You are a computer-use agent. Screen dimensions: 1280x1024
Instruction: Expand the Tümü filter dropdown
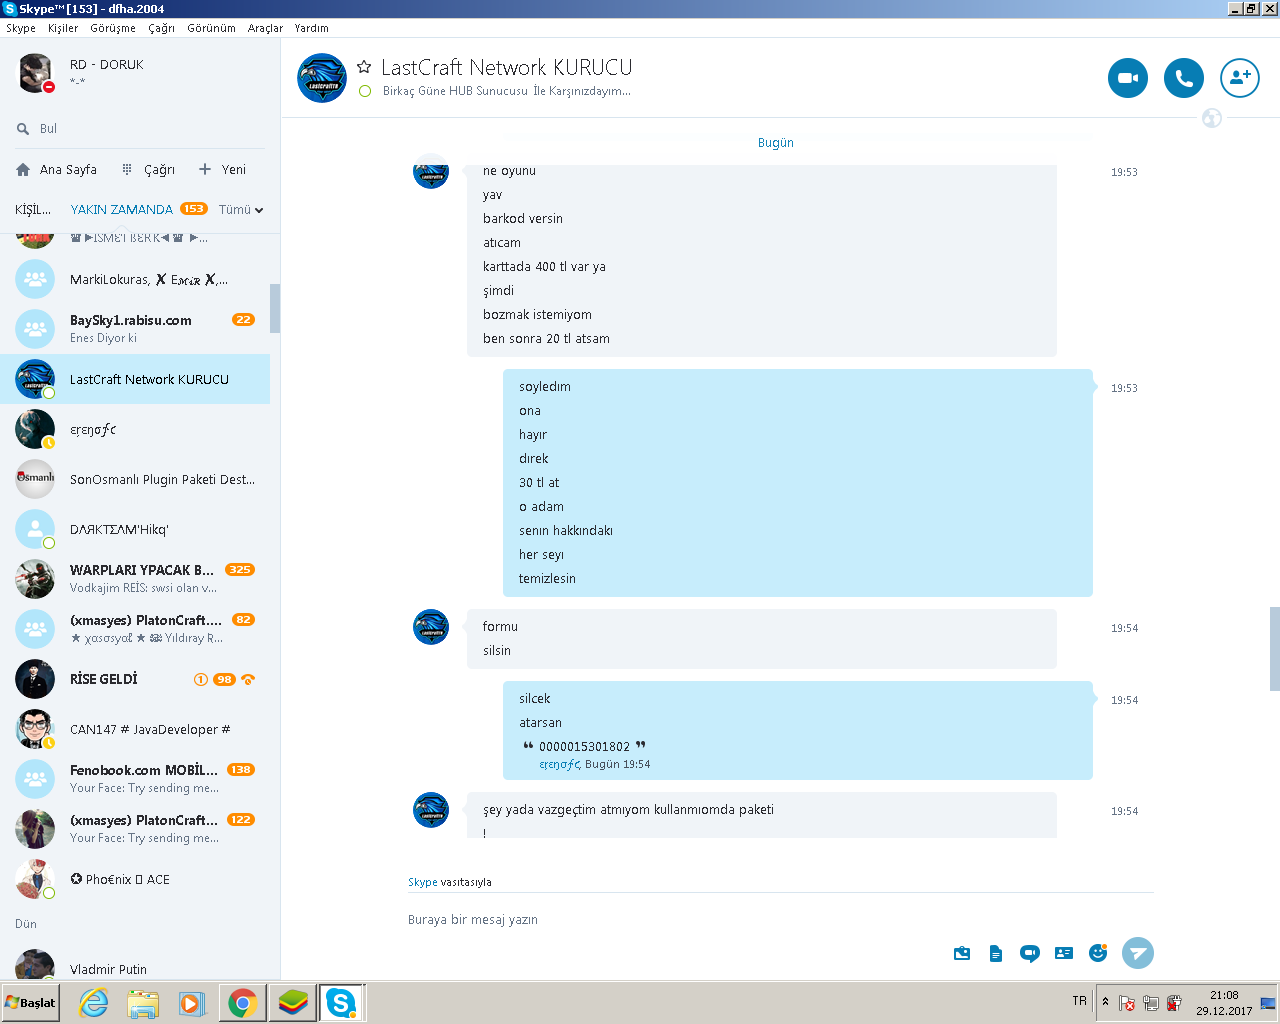(x=241, y=210)
